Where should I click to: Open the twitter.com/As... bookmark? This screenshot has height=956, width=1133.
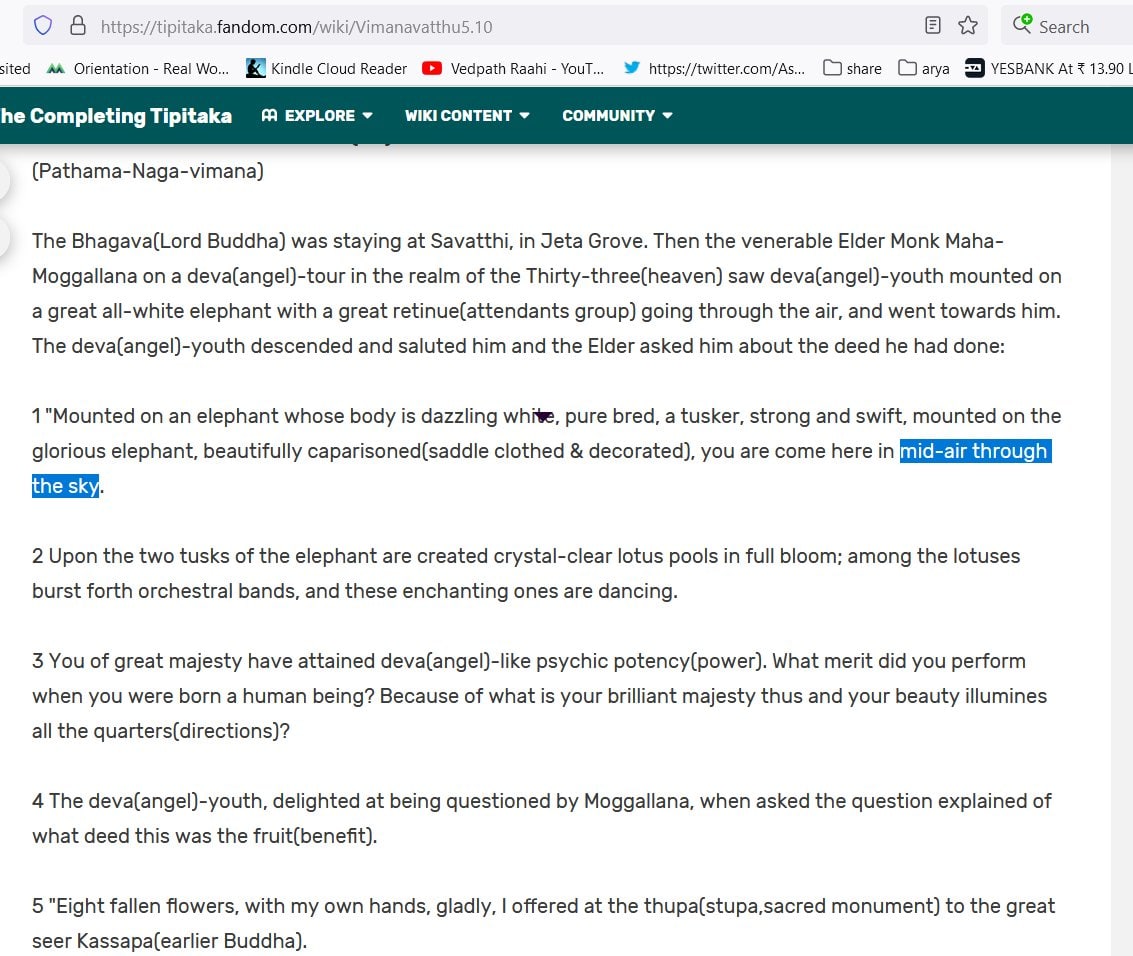pos(714,69)
